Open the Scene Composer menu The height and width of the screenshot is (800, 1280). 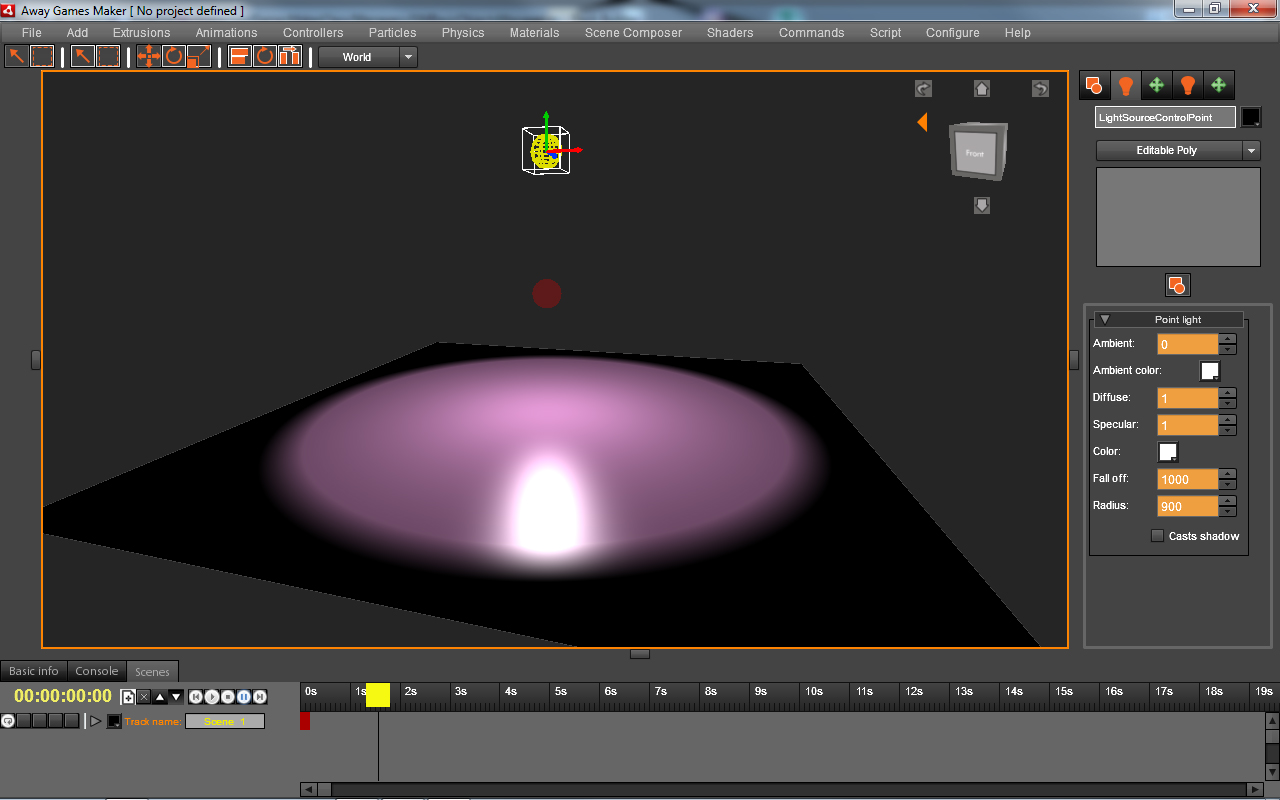(633, 33)
